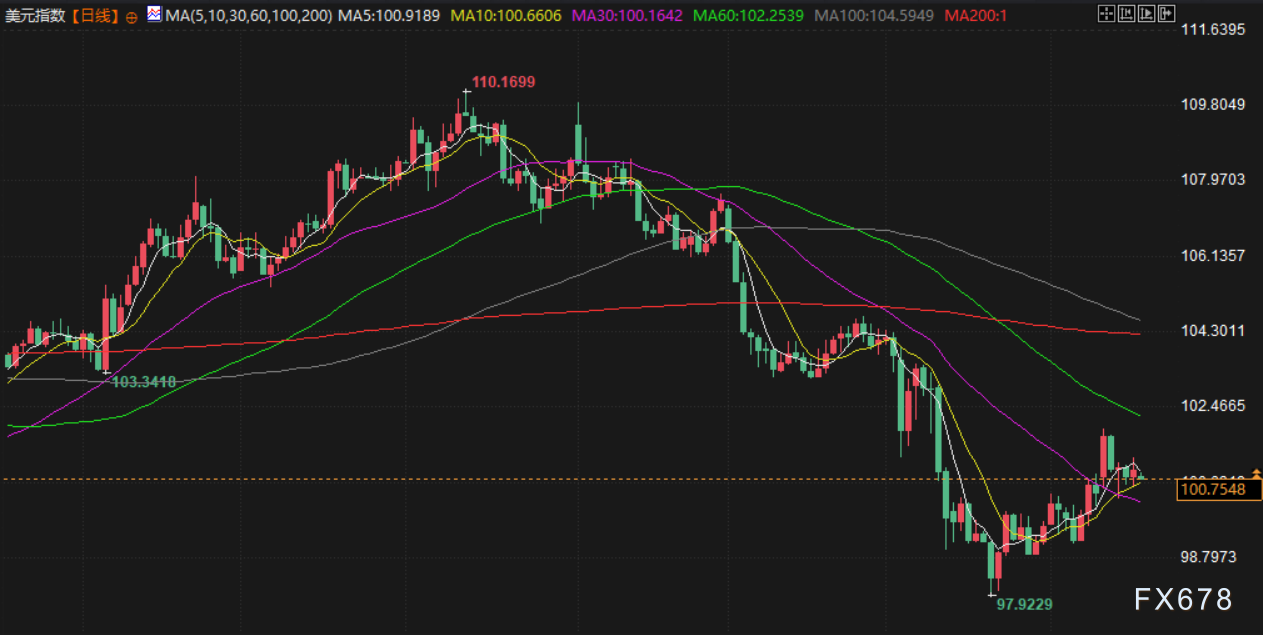The height and width of the screenshot is (635, 1263).
Task: Click the 110.1699 high price marker
Action: pyautogui.click(x=503, y=82)
